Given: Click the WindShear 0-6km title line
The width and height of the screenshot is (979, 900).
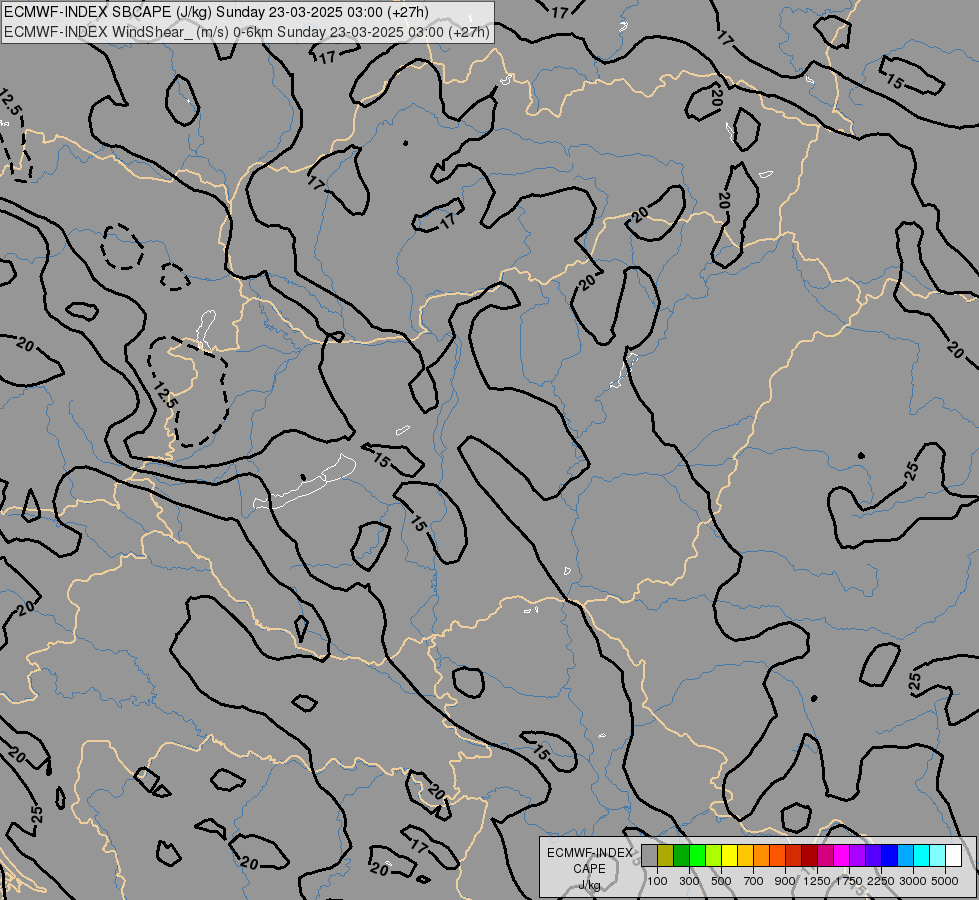Looking at the screenshot, I should tap(247, 32).
